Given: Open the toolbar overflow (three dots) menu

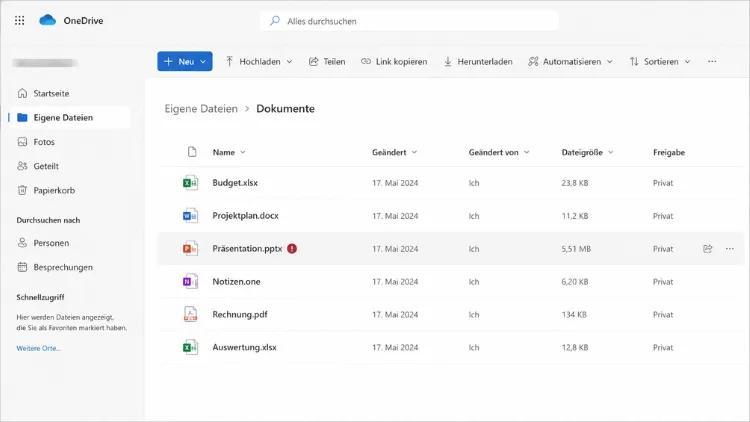Looking at the screenshot, I should click(712, 61).
